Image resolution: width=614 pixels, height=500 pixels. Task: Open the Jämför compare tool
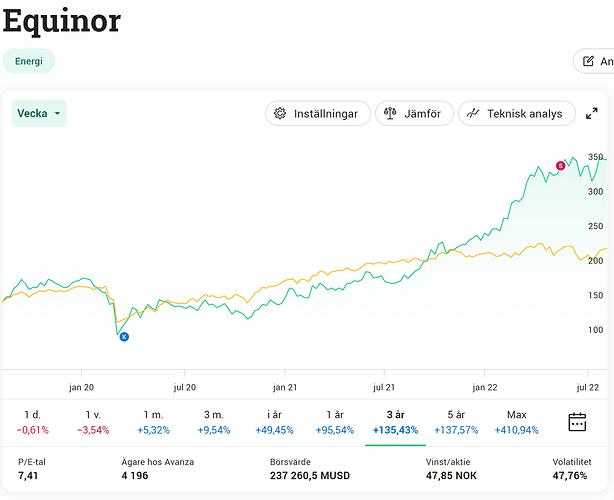pyautogui.click(x=414, y=114)
